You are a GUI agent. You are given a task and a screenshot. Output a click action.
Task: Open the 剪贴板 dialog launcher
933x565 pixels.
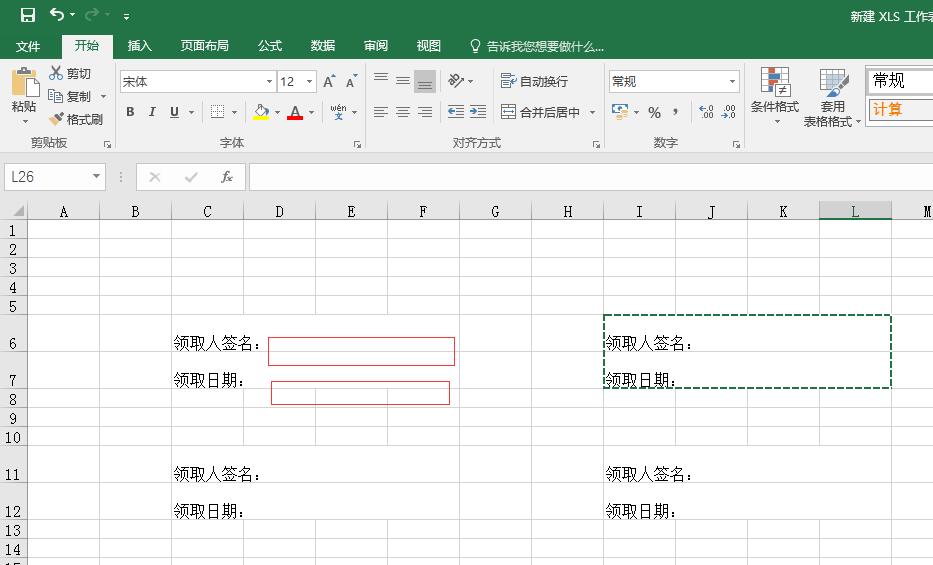[108, 145]
